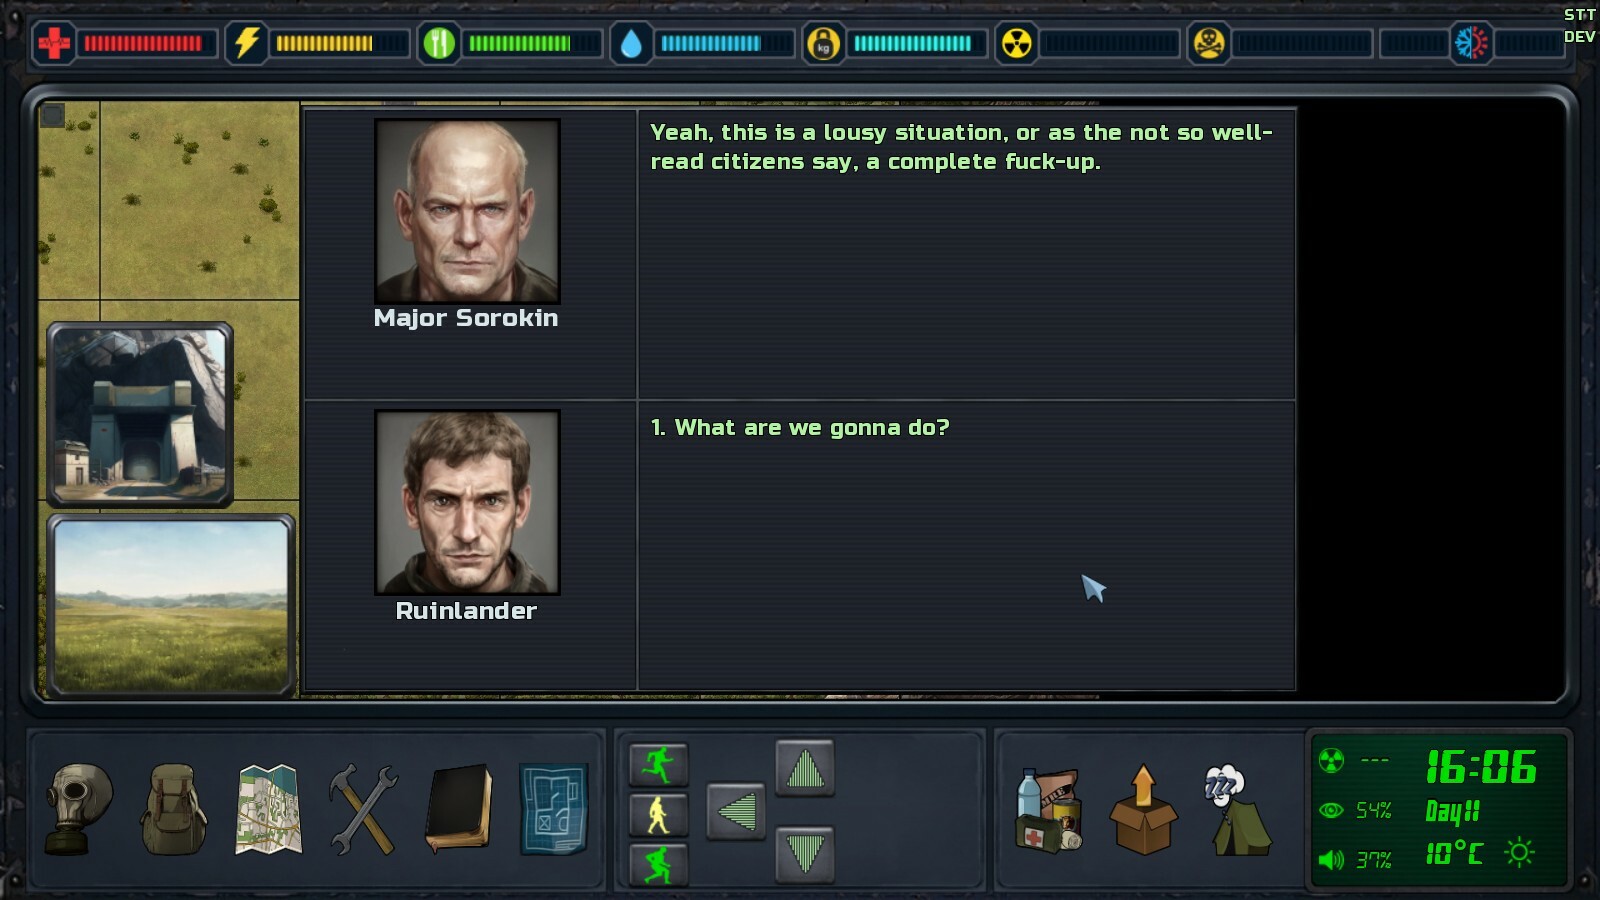Click the sound volume 37% indicator
This screenshot has height=900, width=1600.
1355,859
